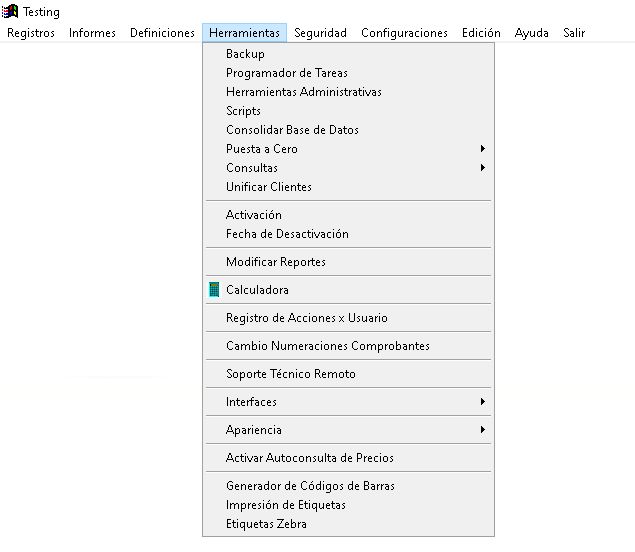The width and height of the screenshot is (635, 552).
Task: Toggle Activar Autoconsulta de Precios
Action: 309,458
